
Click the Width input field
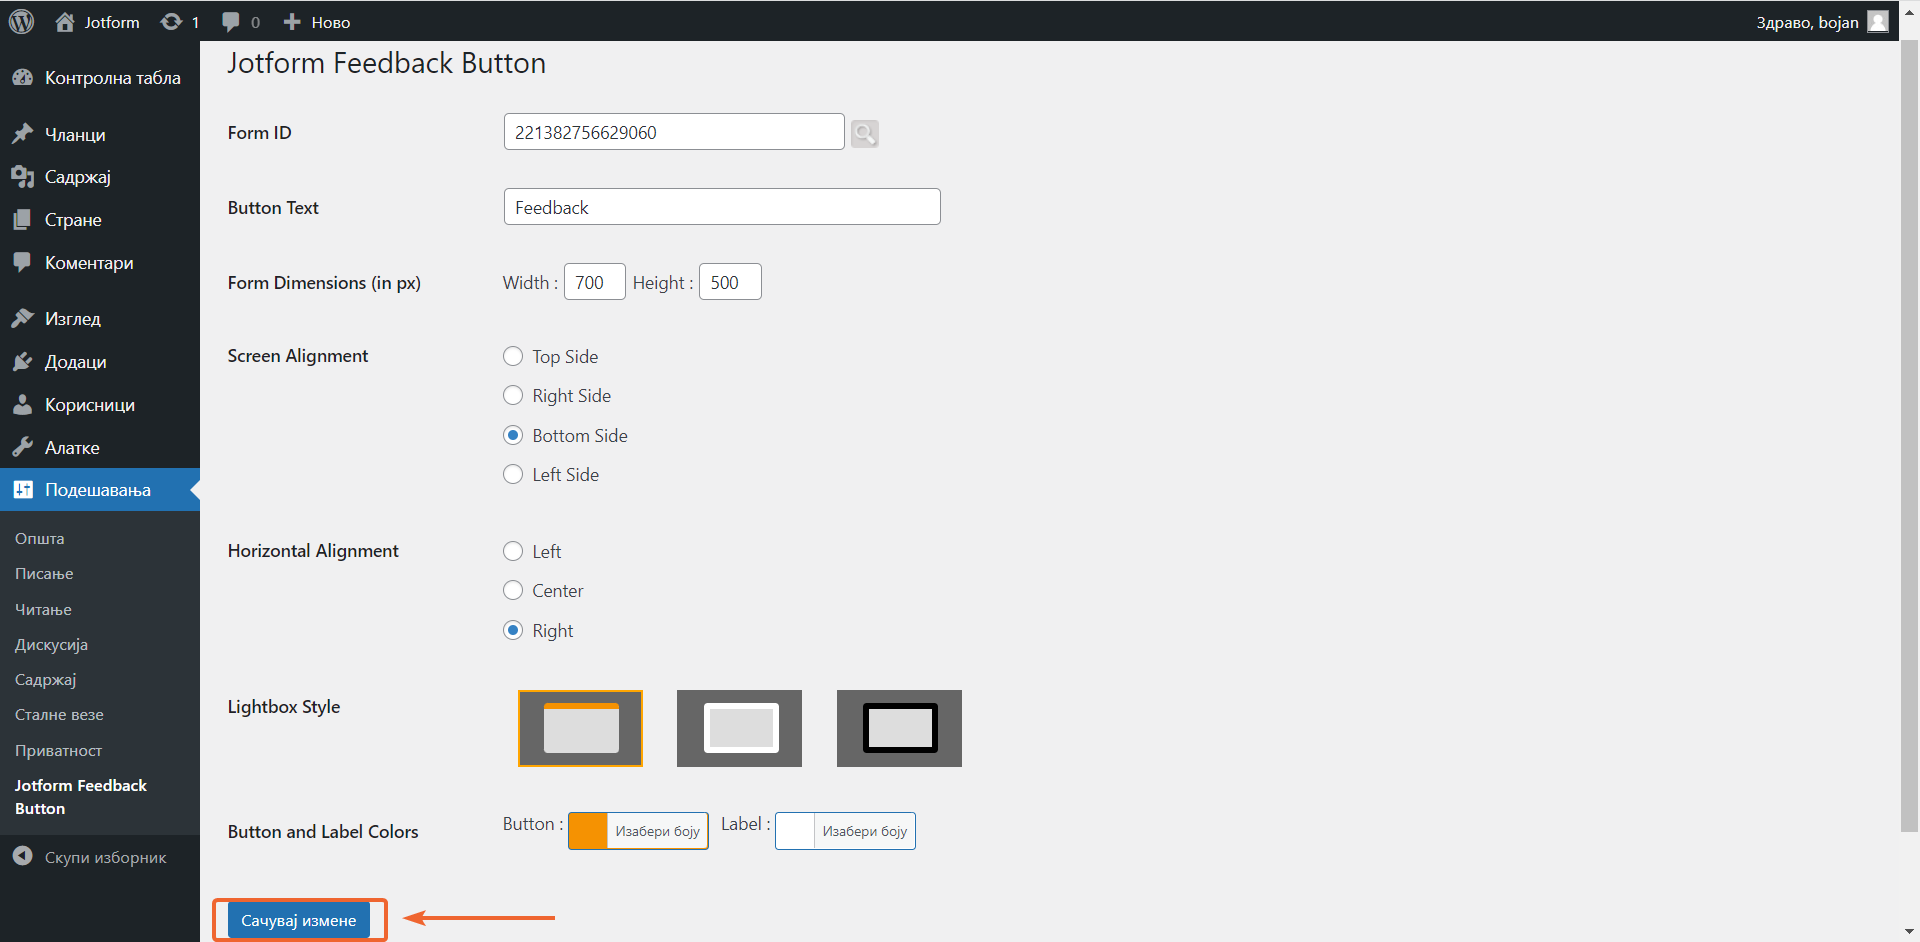[x=595, y=282]
